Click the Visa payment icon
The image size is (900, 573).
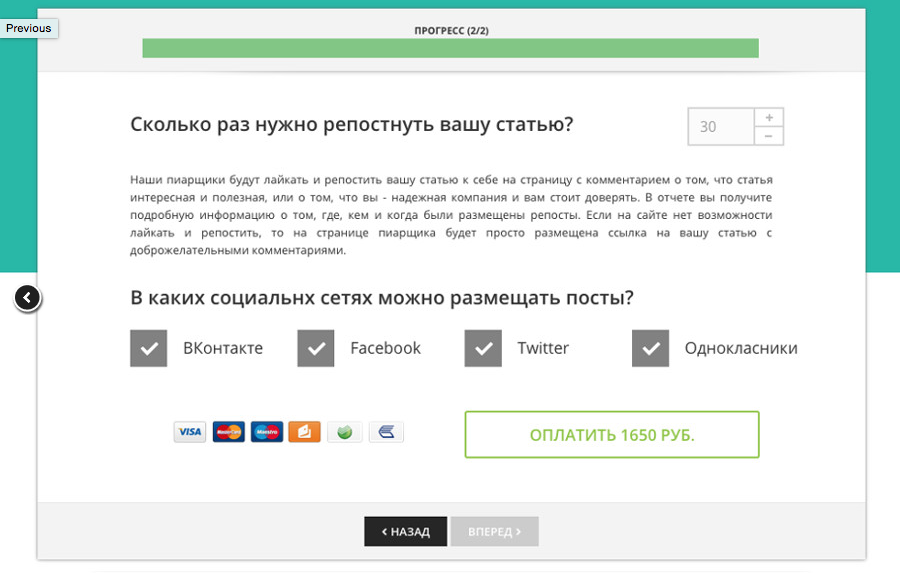(190, 432)
